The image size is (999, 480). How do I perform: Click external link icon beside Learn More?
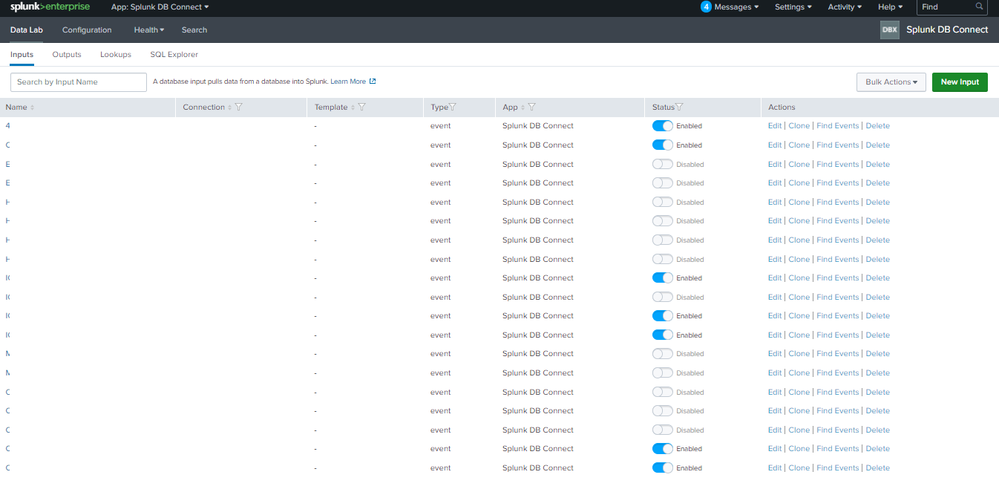tap(373, 82)
